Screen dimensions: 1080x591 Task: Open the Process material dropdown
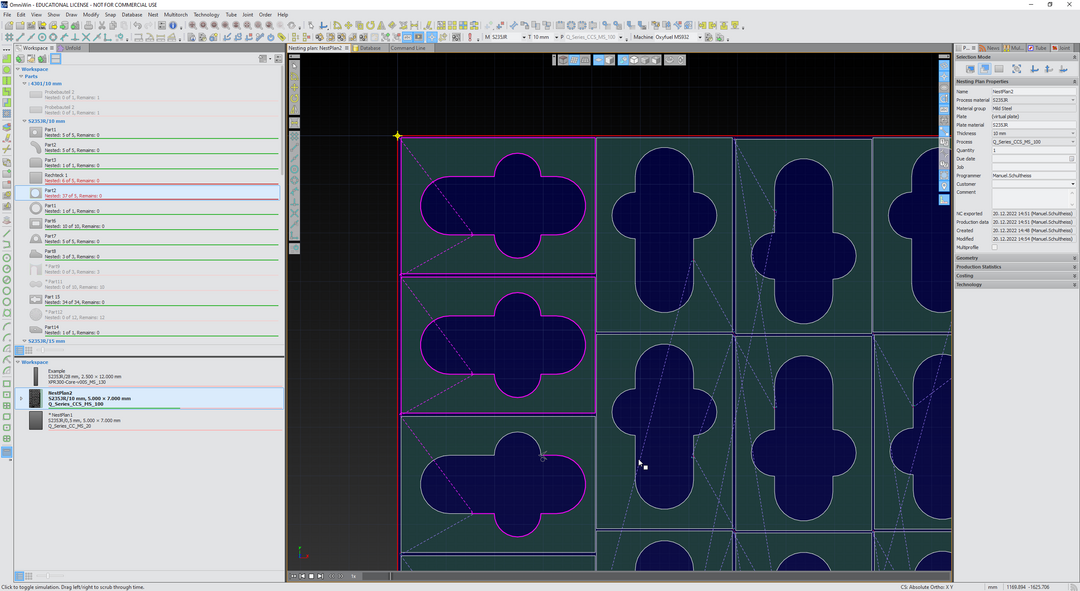click(x=1033, y=100)
